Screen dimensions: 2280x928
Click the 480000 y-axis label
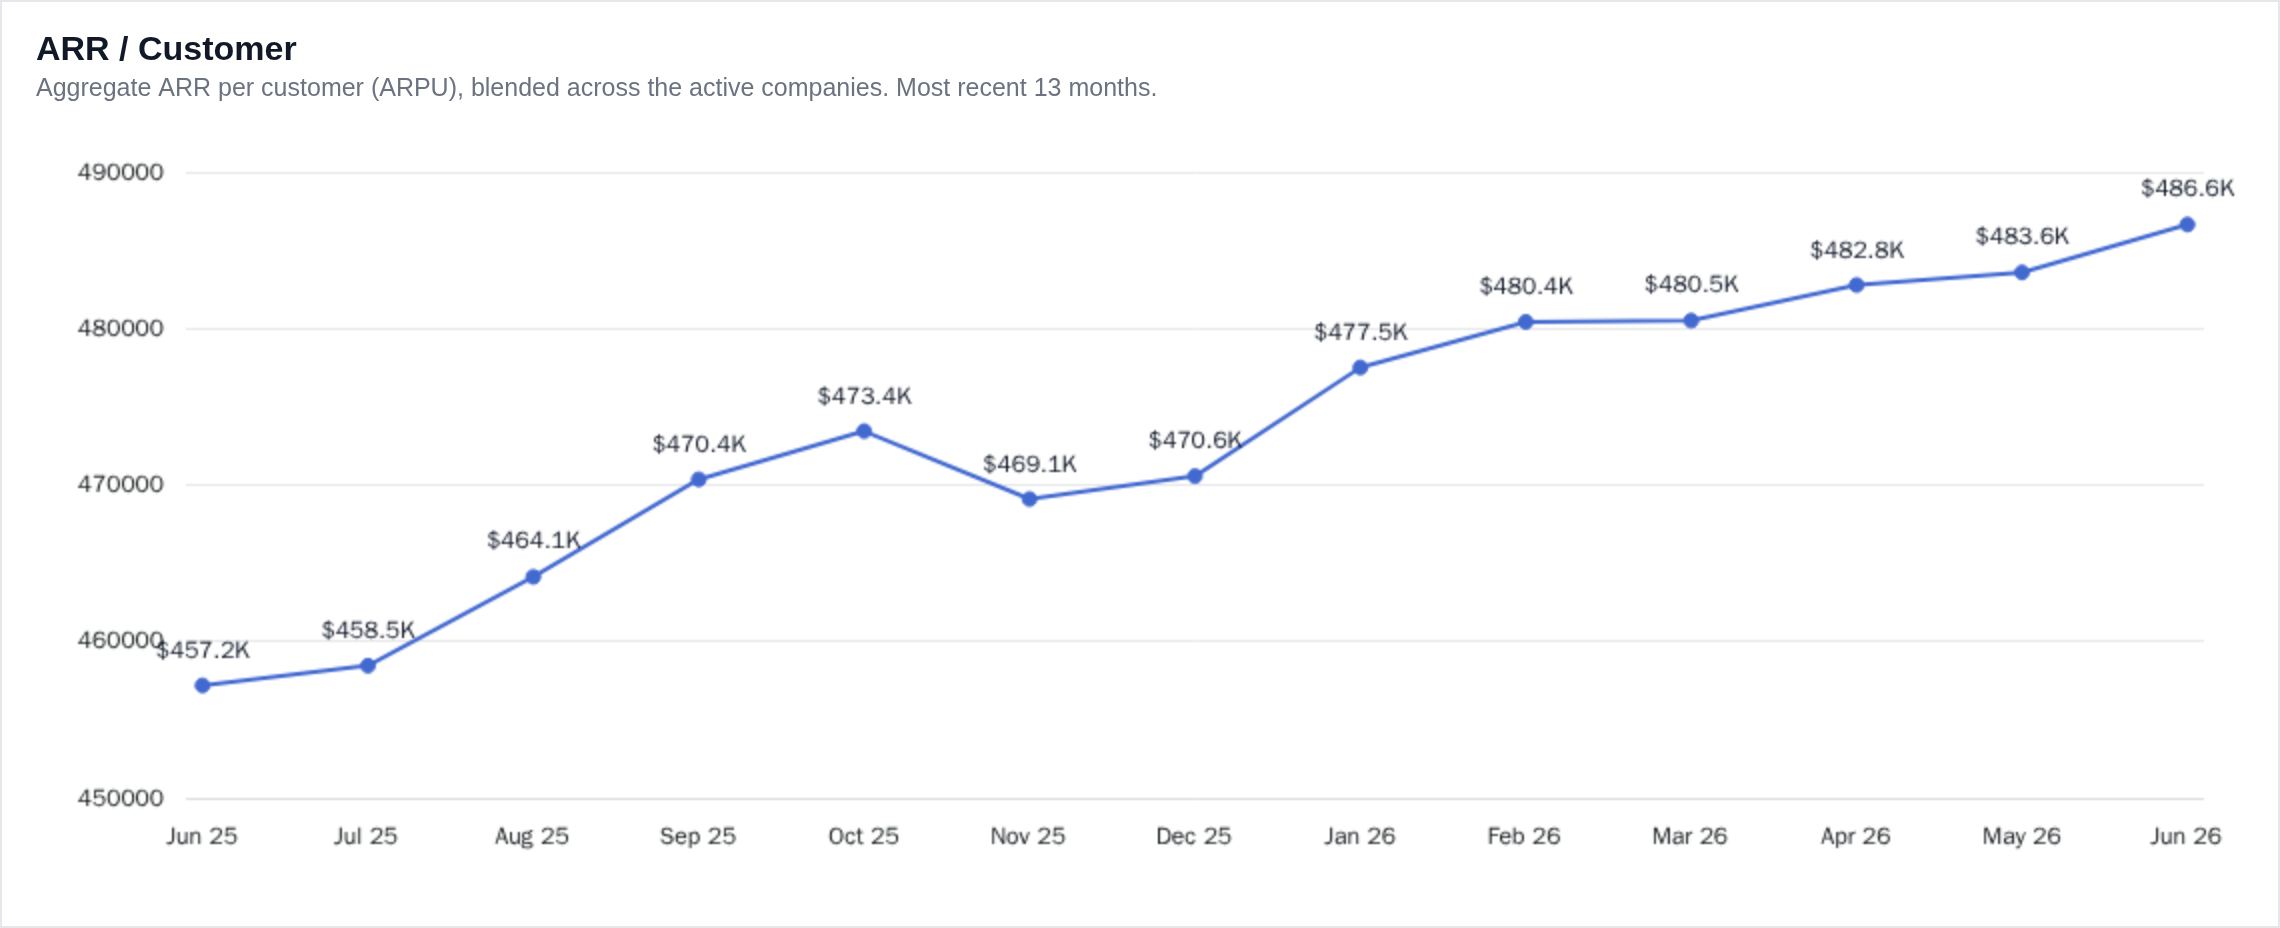click(121, 328)
